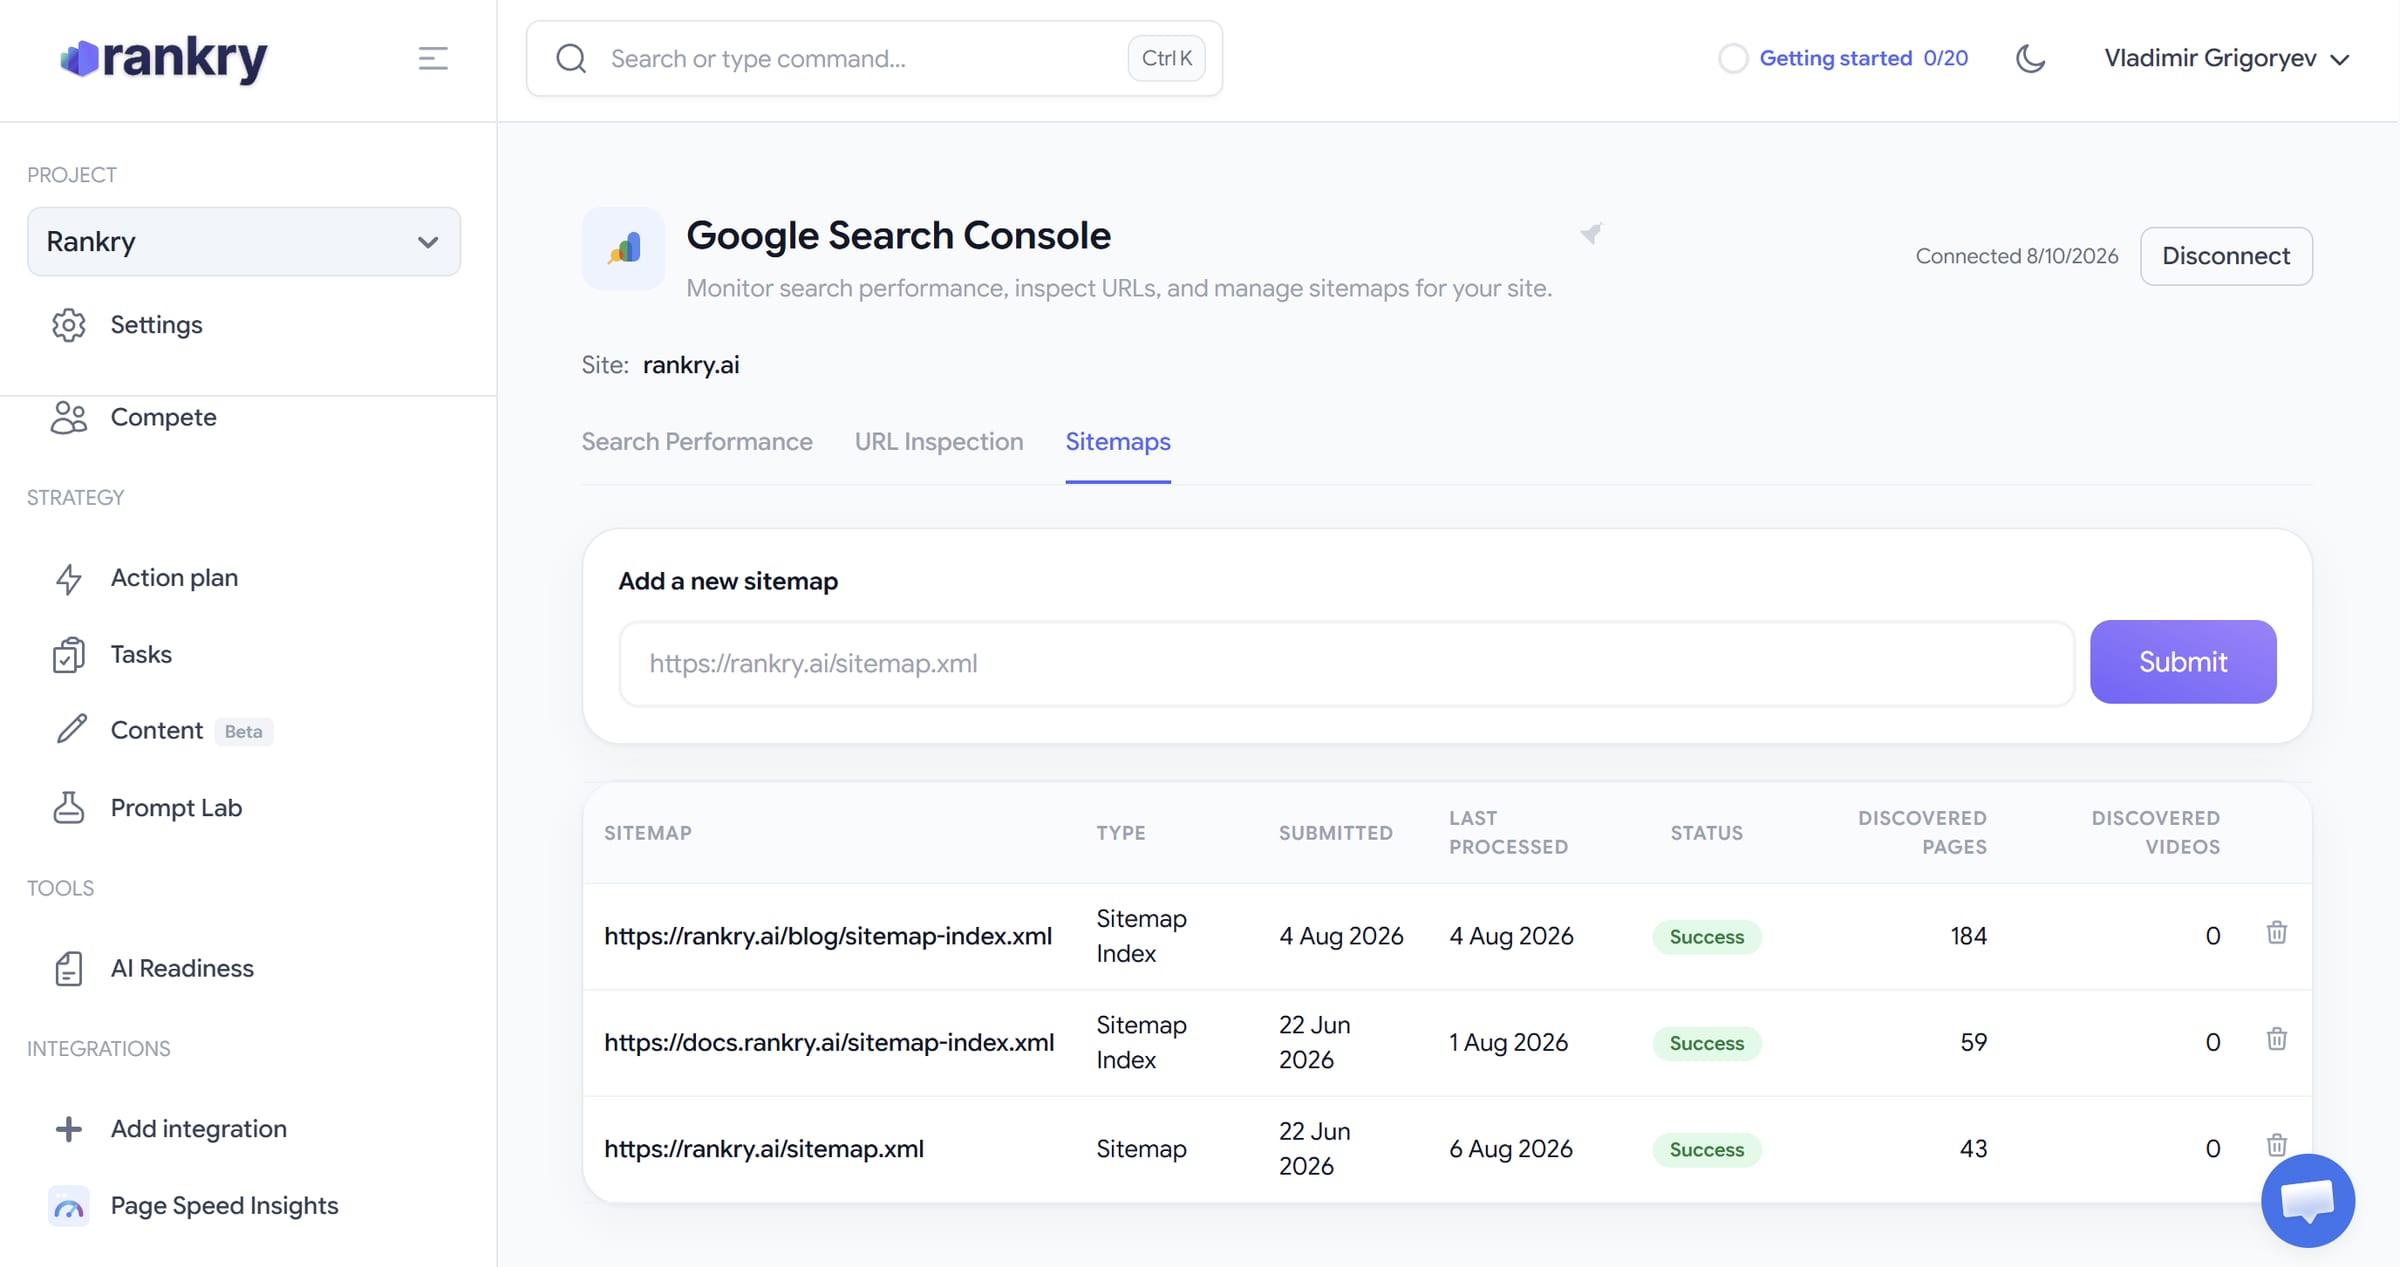2400x1267 pixels.
Task: Click the Beta badge next to Content
Action: click(243, 732)
